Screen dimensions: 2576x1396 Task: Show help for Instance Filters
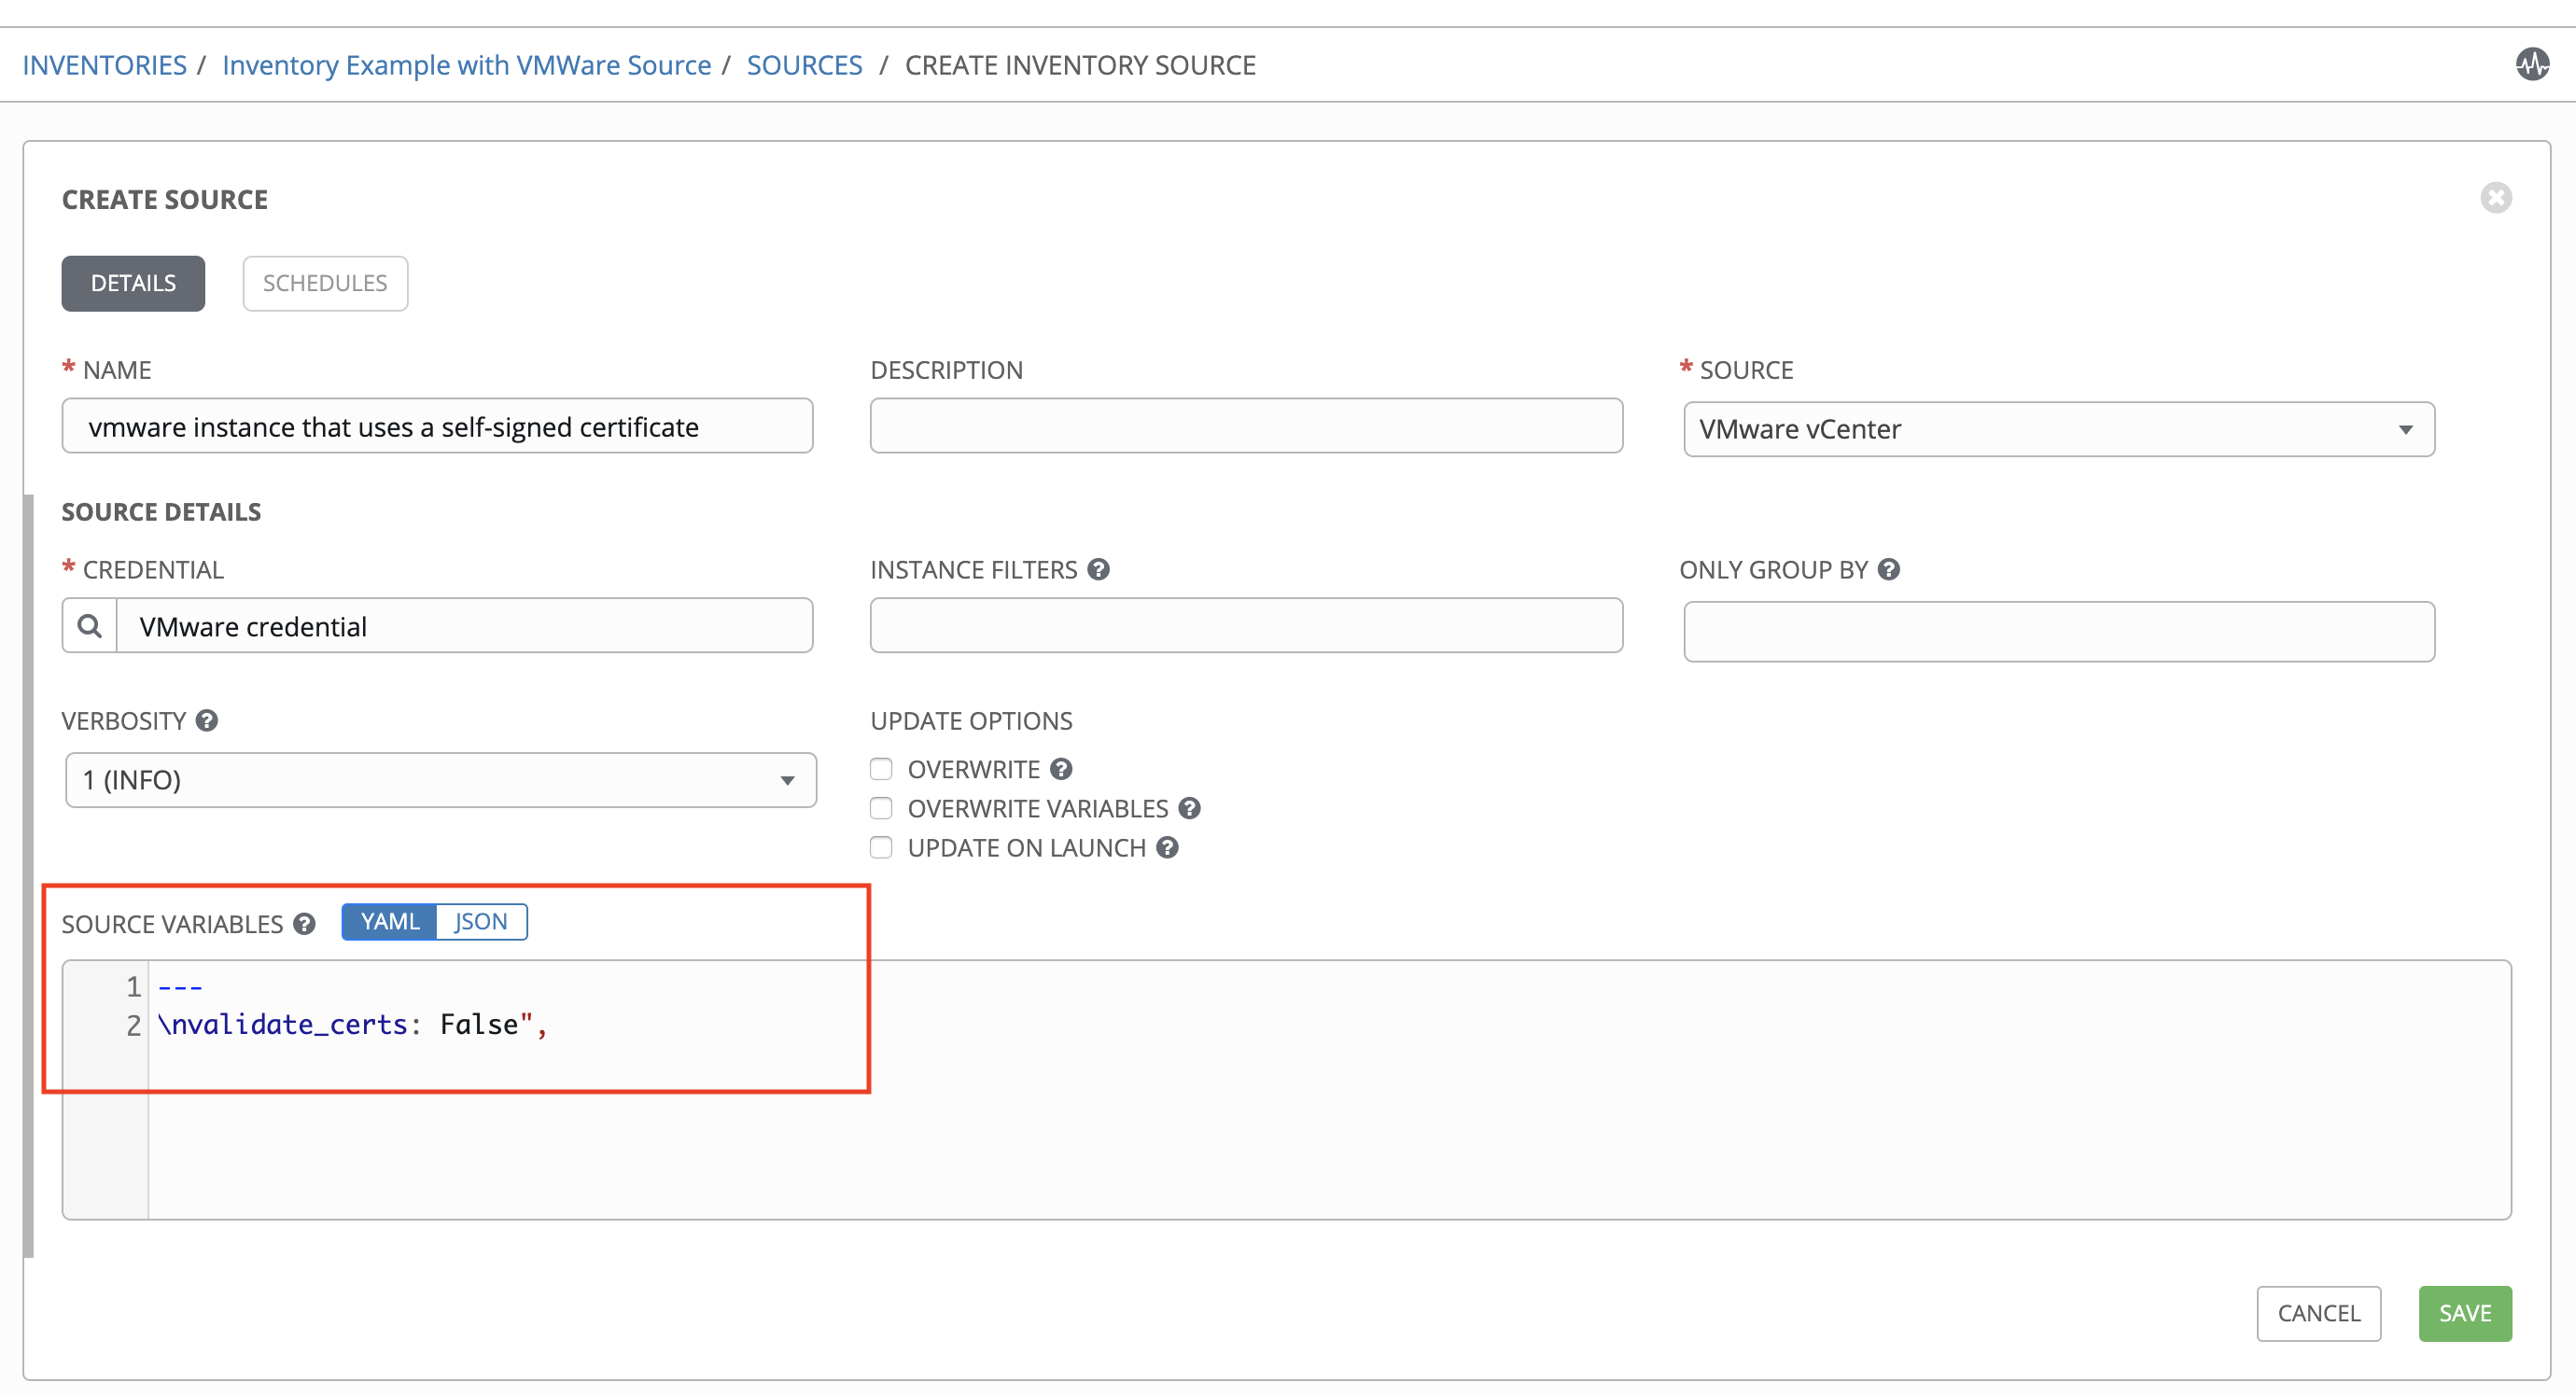(1099, 569)
